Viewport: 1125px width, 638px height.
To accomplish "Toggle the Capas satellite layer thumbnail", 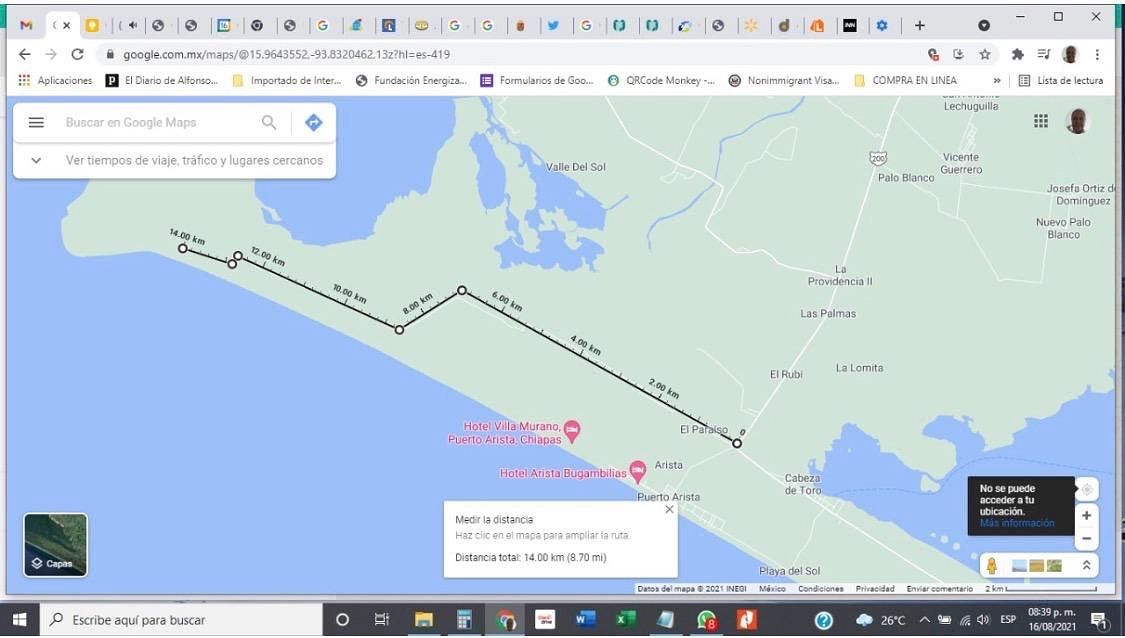I will [x=55, y=545].
